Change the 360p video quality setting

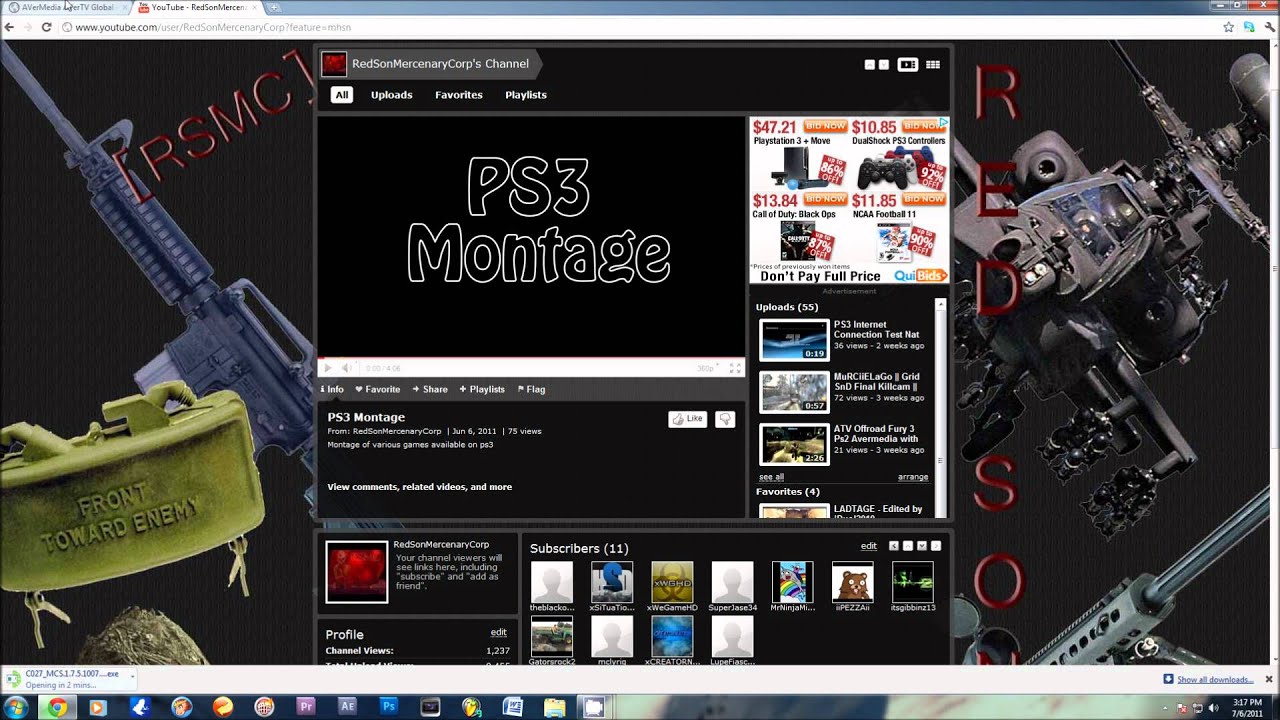point(706,368)
